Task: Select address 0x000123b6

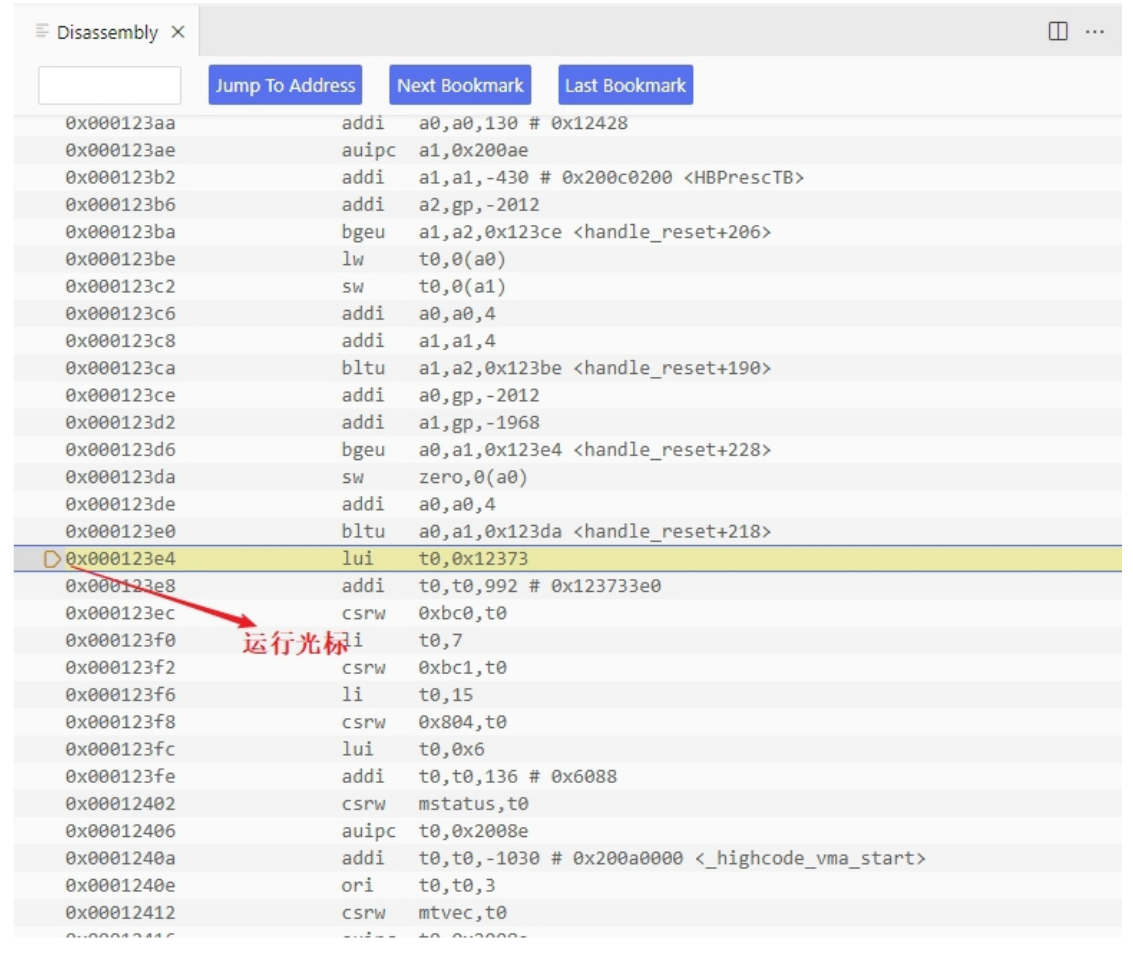Action: 121,204
